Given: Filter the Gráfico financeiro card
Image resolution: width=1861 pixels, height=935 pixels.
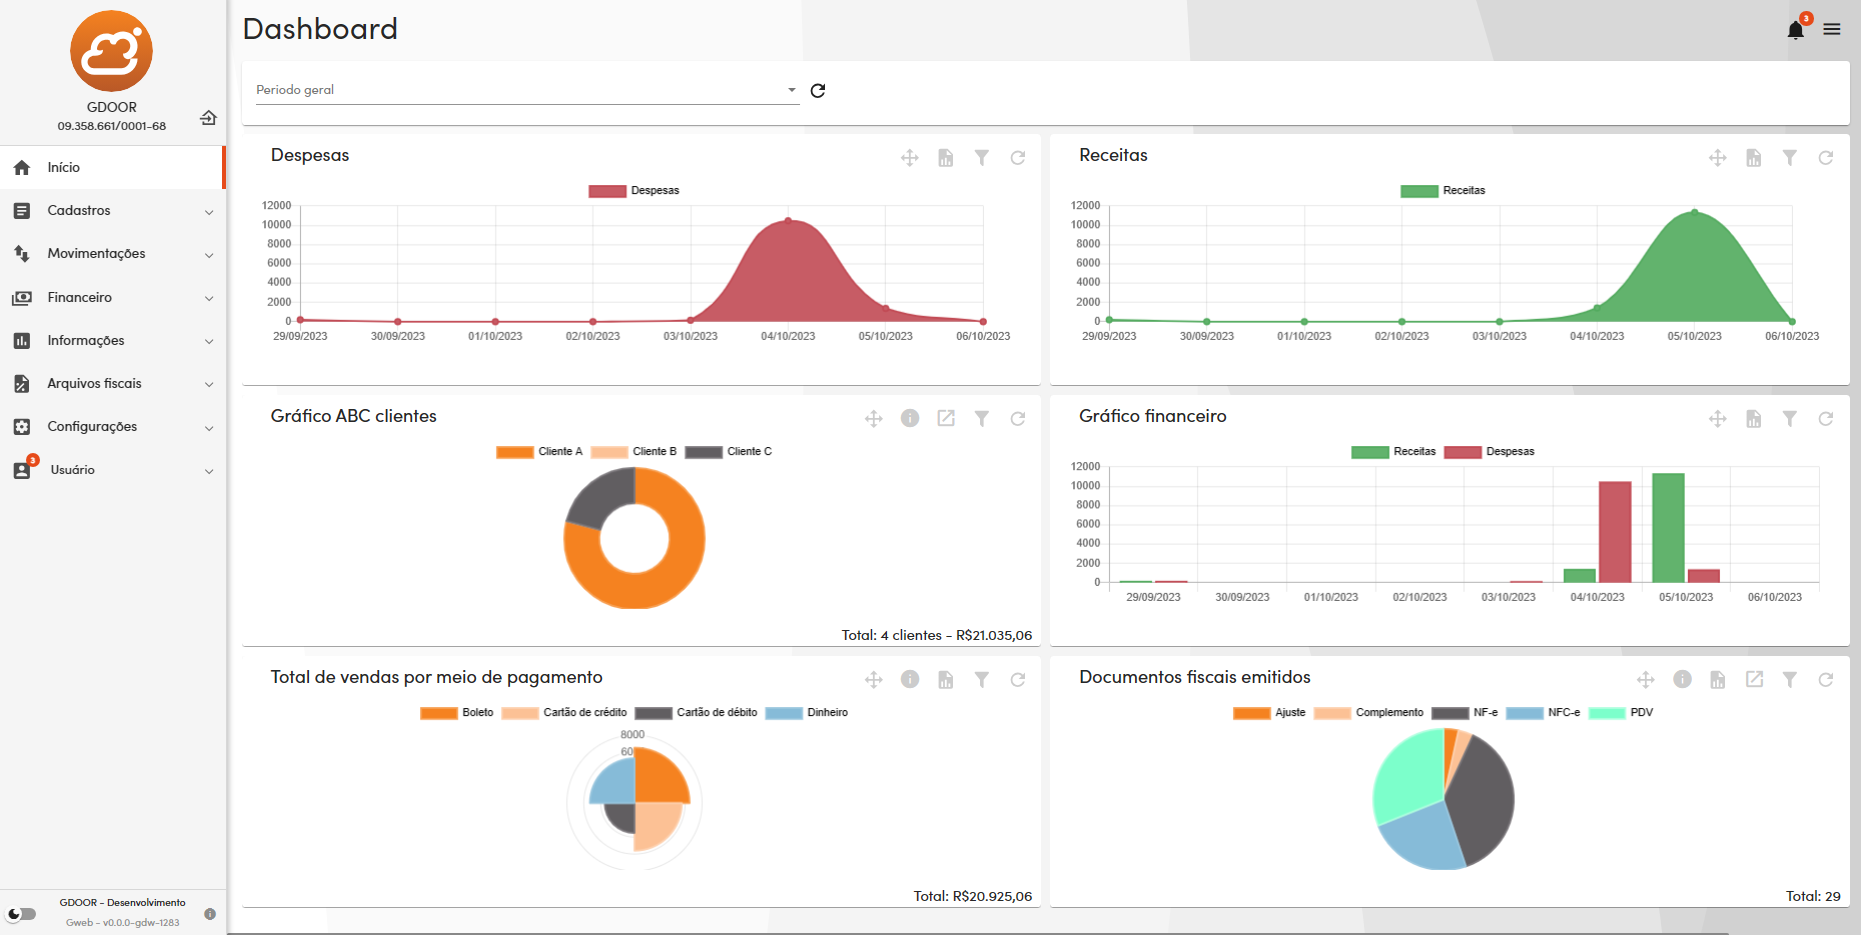Looking at the screenshot, I should point(1790,419).
